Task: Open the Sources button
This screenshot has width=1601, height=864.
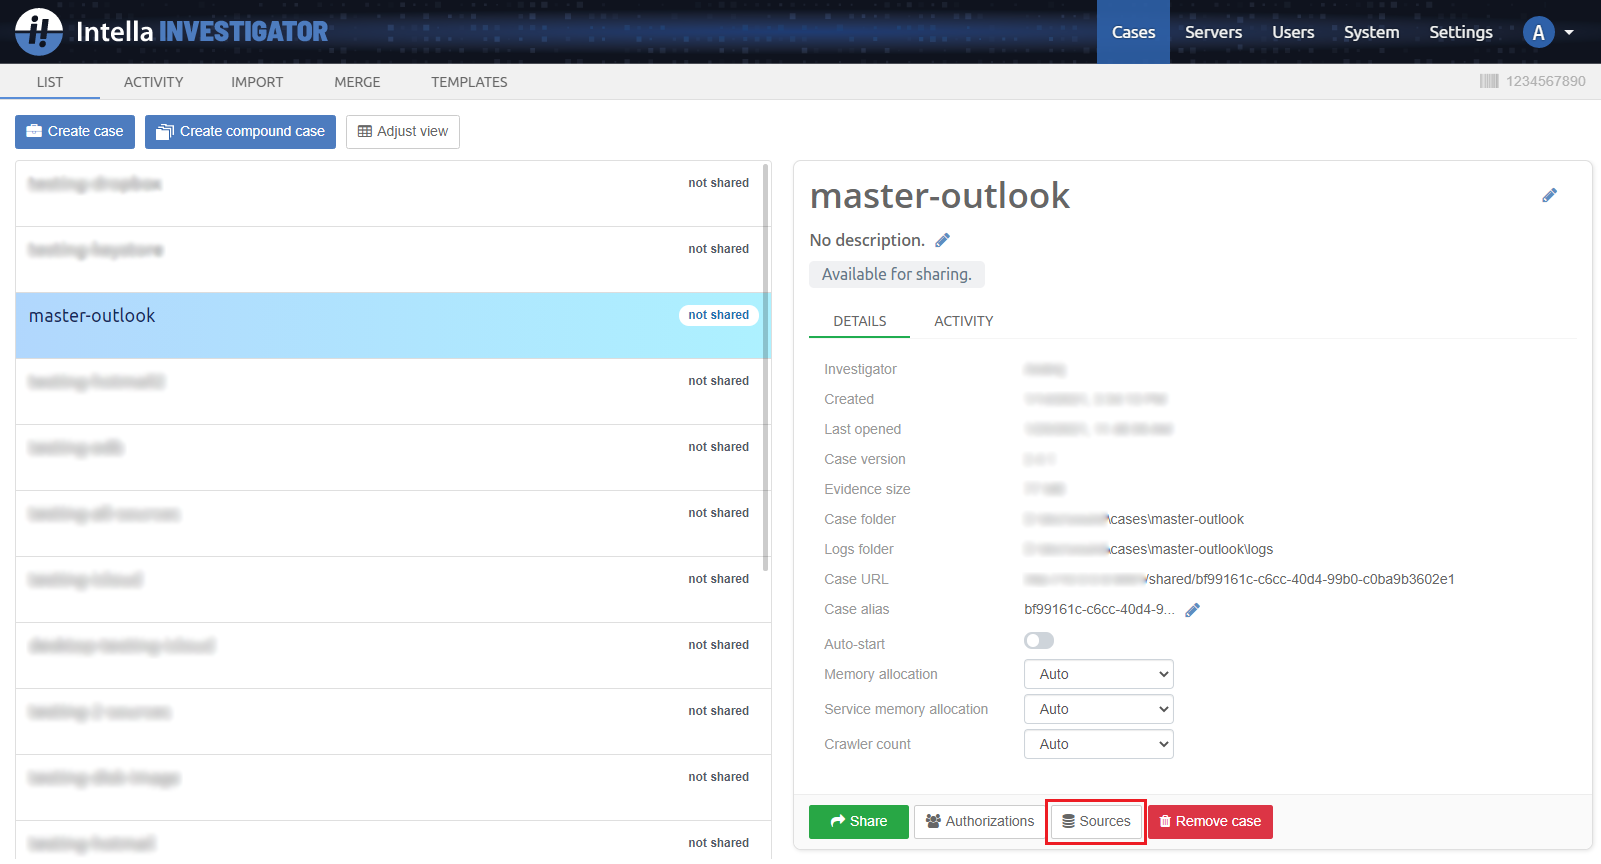Action: [1096, 821]
